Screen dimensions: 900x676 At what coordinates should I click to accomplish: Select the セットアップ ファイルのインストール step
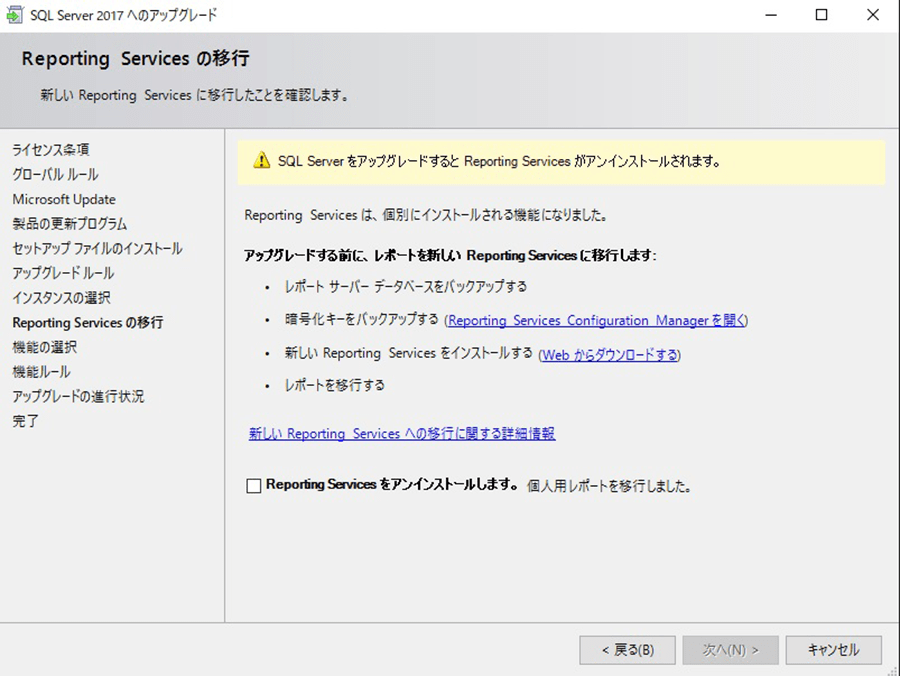click(98, 248)
